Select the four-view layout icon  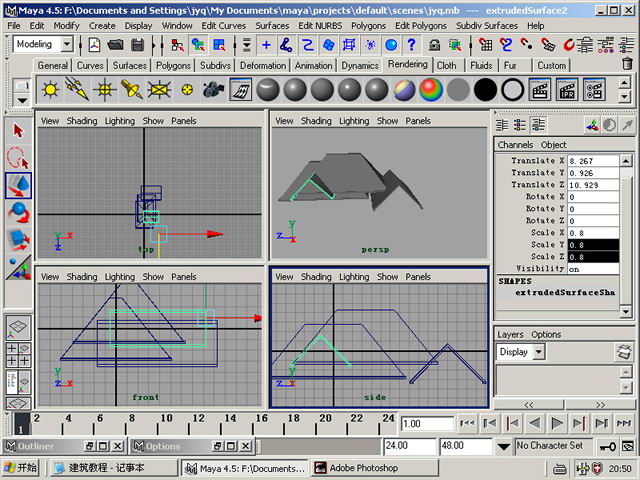18,355
